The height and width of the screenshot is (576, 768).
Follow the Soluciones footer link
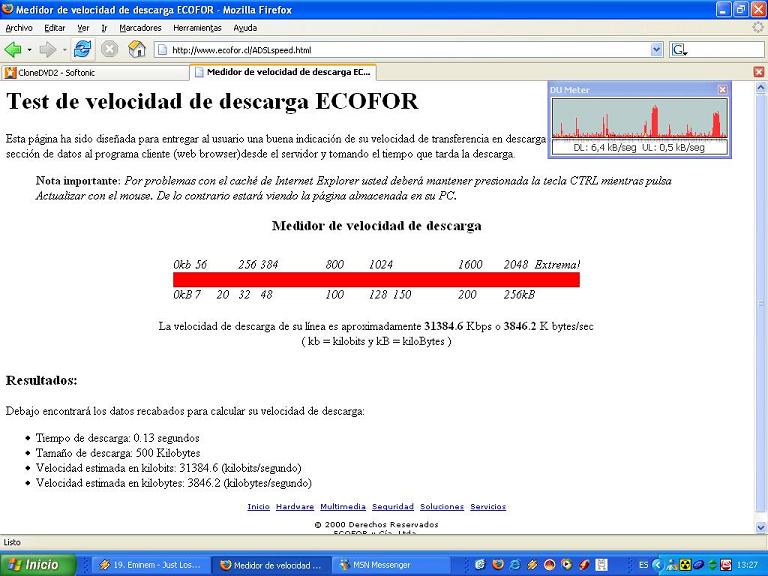(x=442, y=506)
